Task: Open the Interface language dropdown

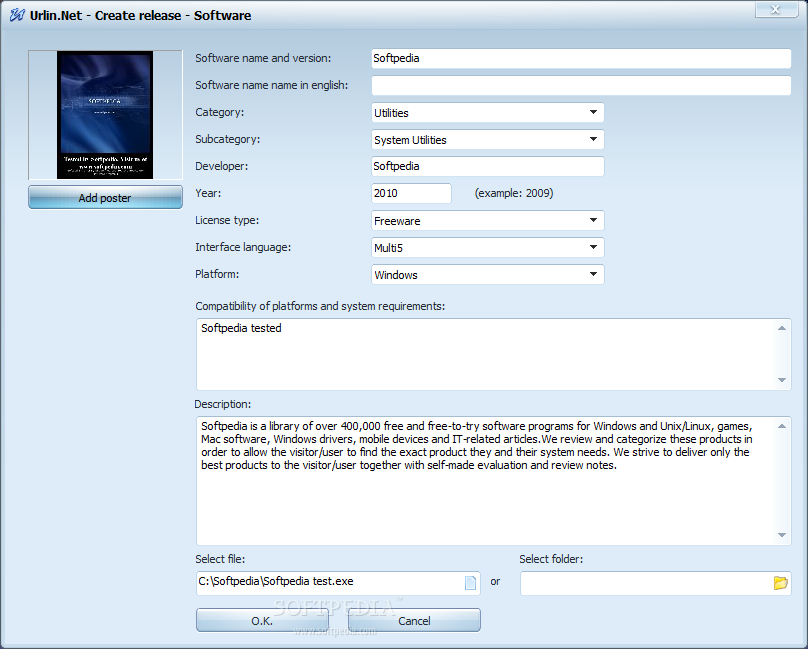Action: click(x=487, y=247)
